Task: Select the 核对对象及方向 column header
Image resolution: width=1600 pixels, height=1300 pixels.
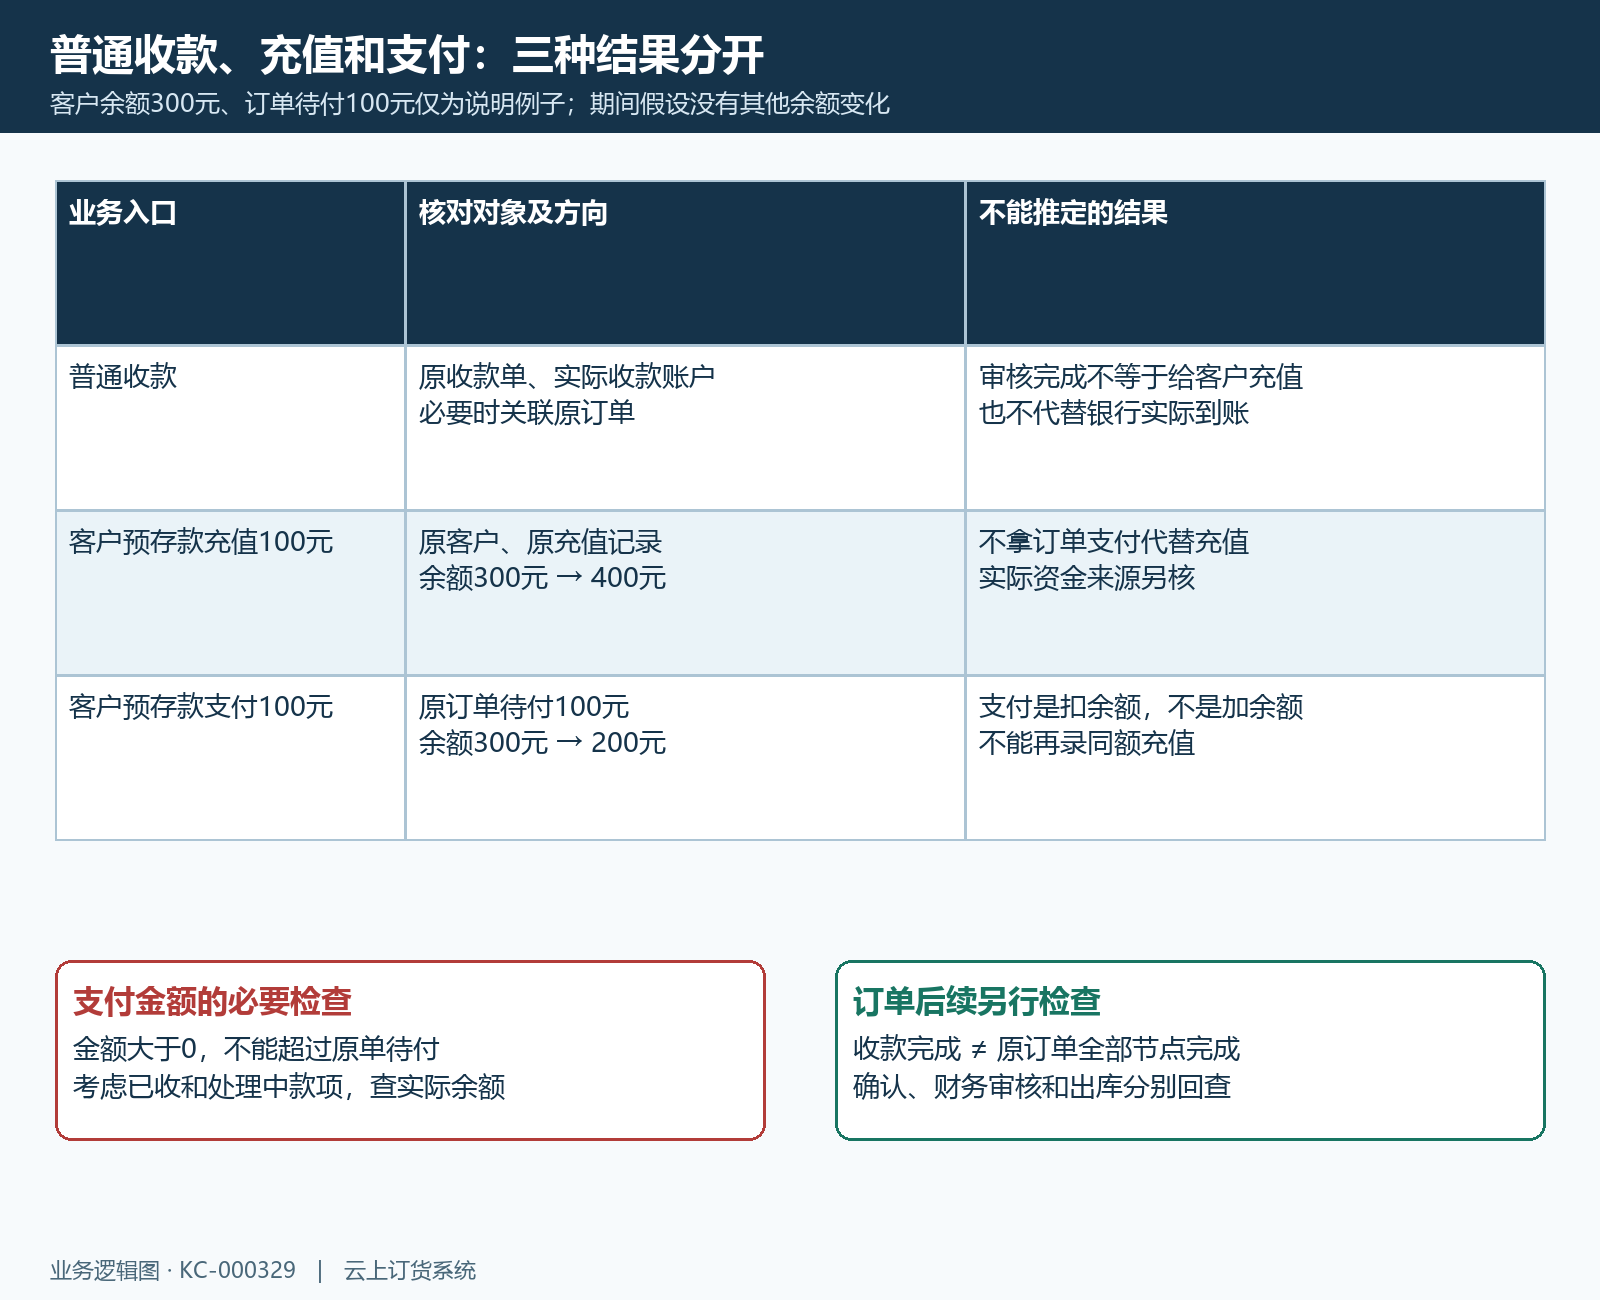Action: [x=685, y=263]
